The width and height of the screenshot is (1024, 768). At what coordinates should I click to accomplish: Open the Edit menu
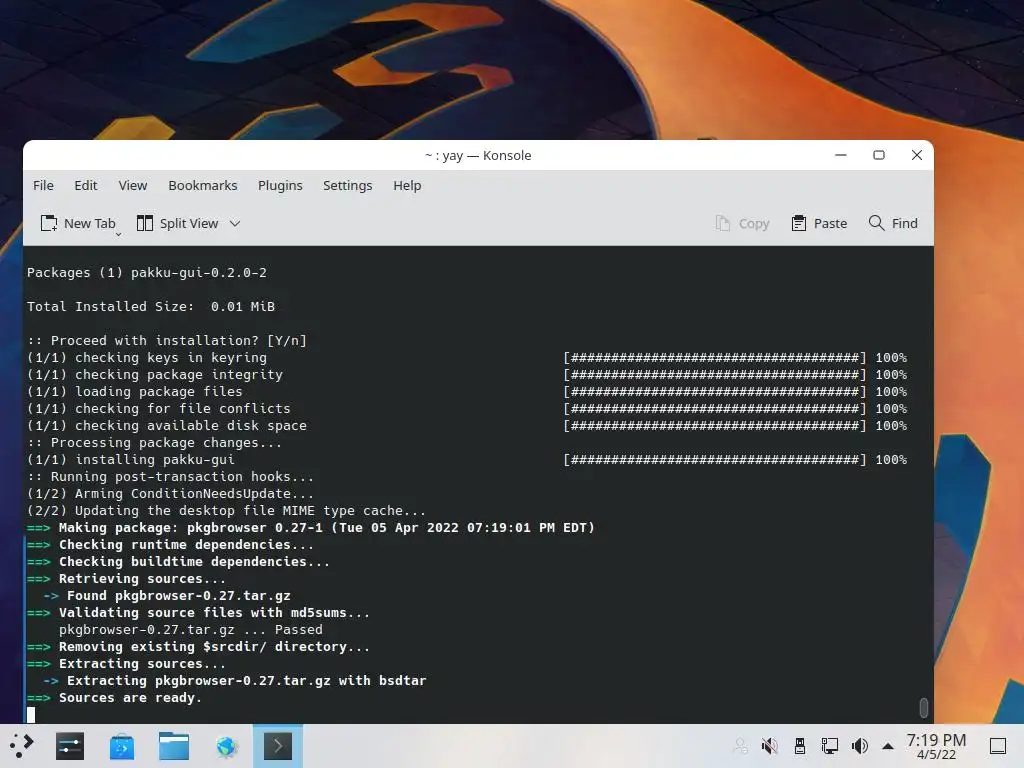coord(86,185)
